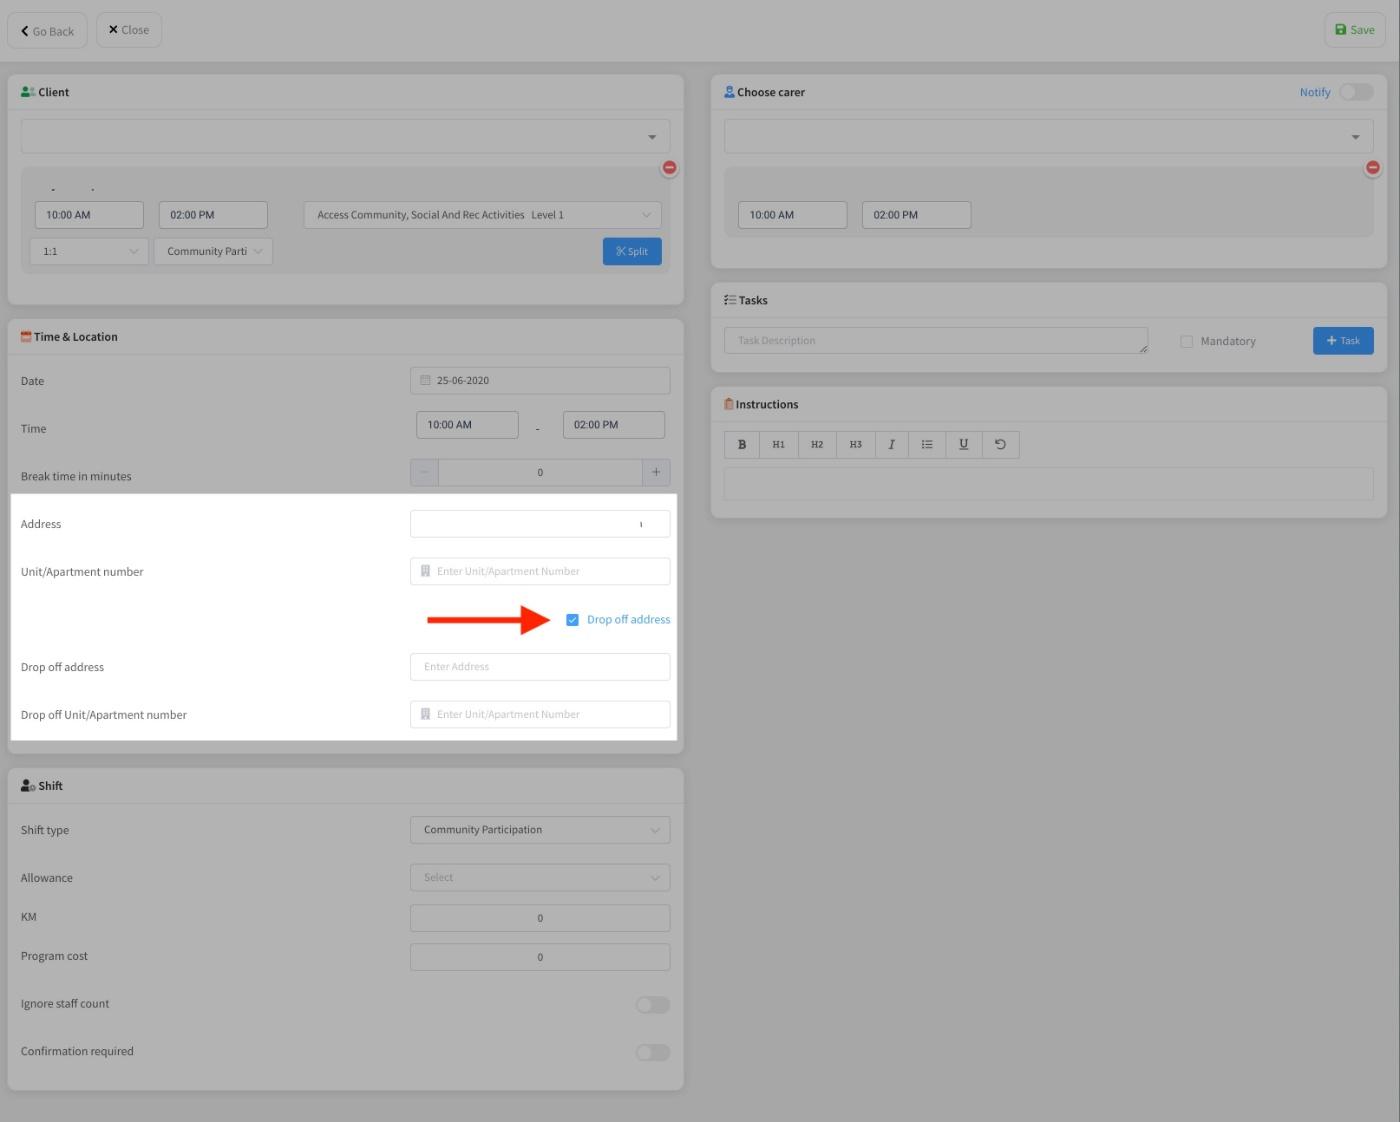Open the Choose carer dropdown

pyautogui.click(x=1049, y=136)
